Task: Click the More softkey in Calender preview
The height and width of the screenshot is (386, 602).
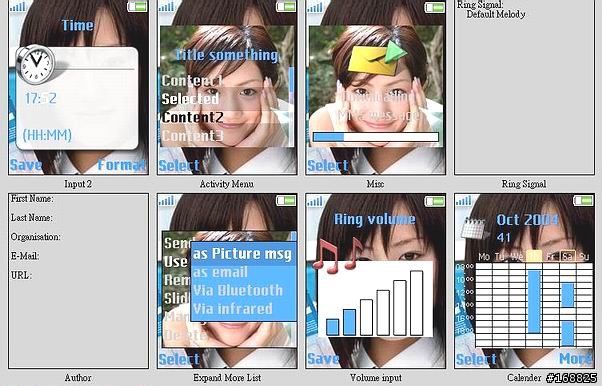Action: (575, 359)
